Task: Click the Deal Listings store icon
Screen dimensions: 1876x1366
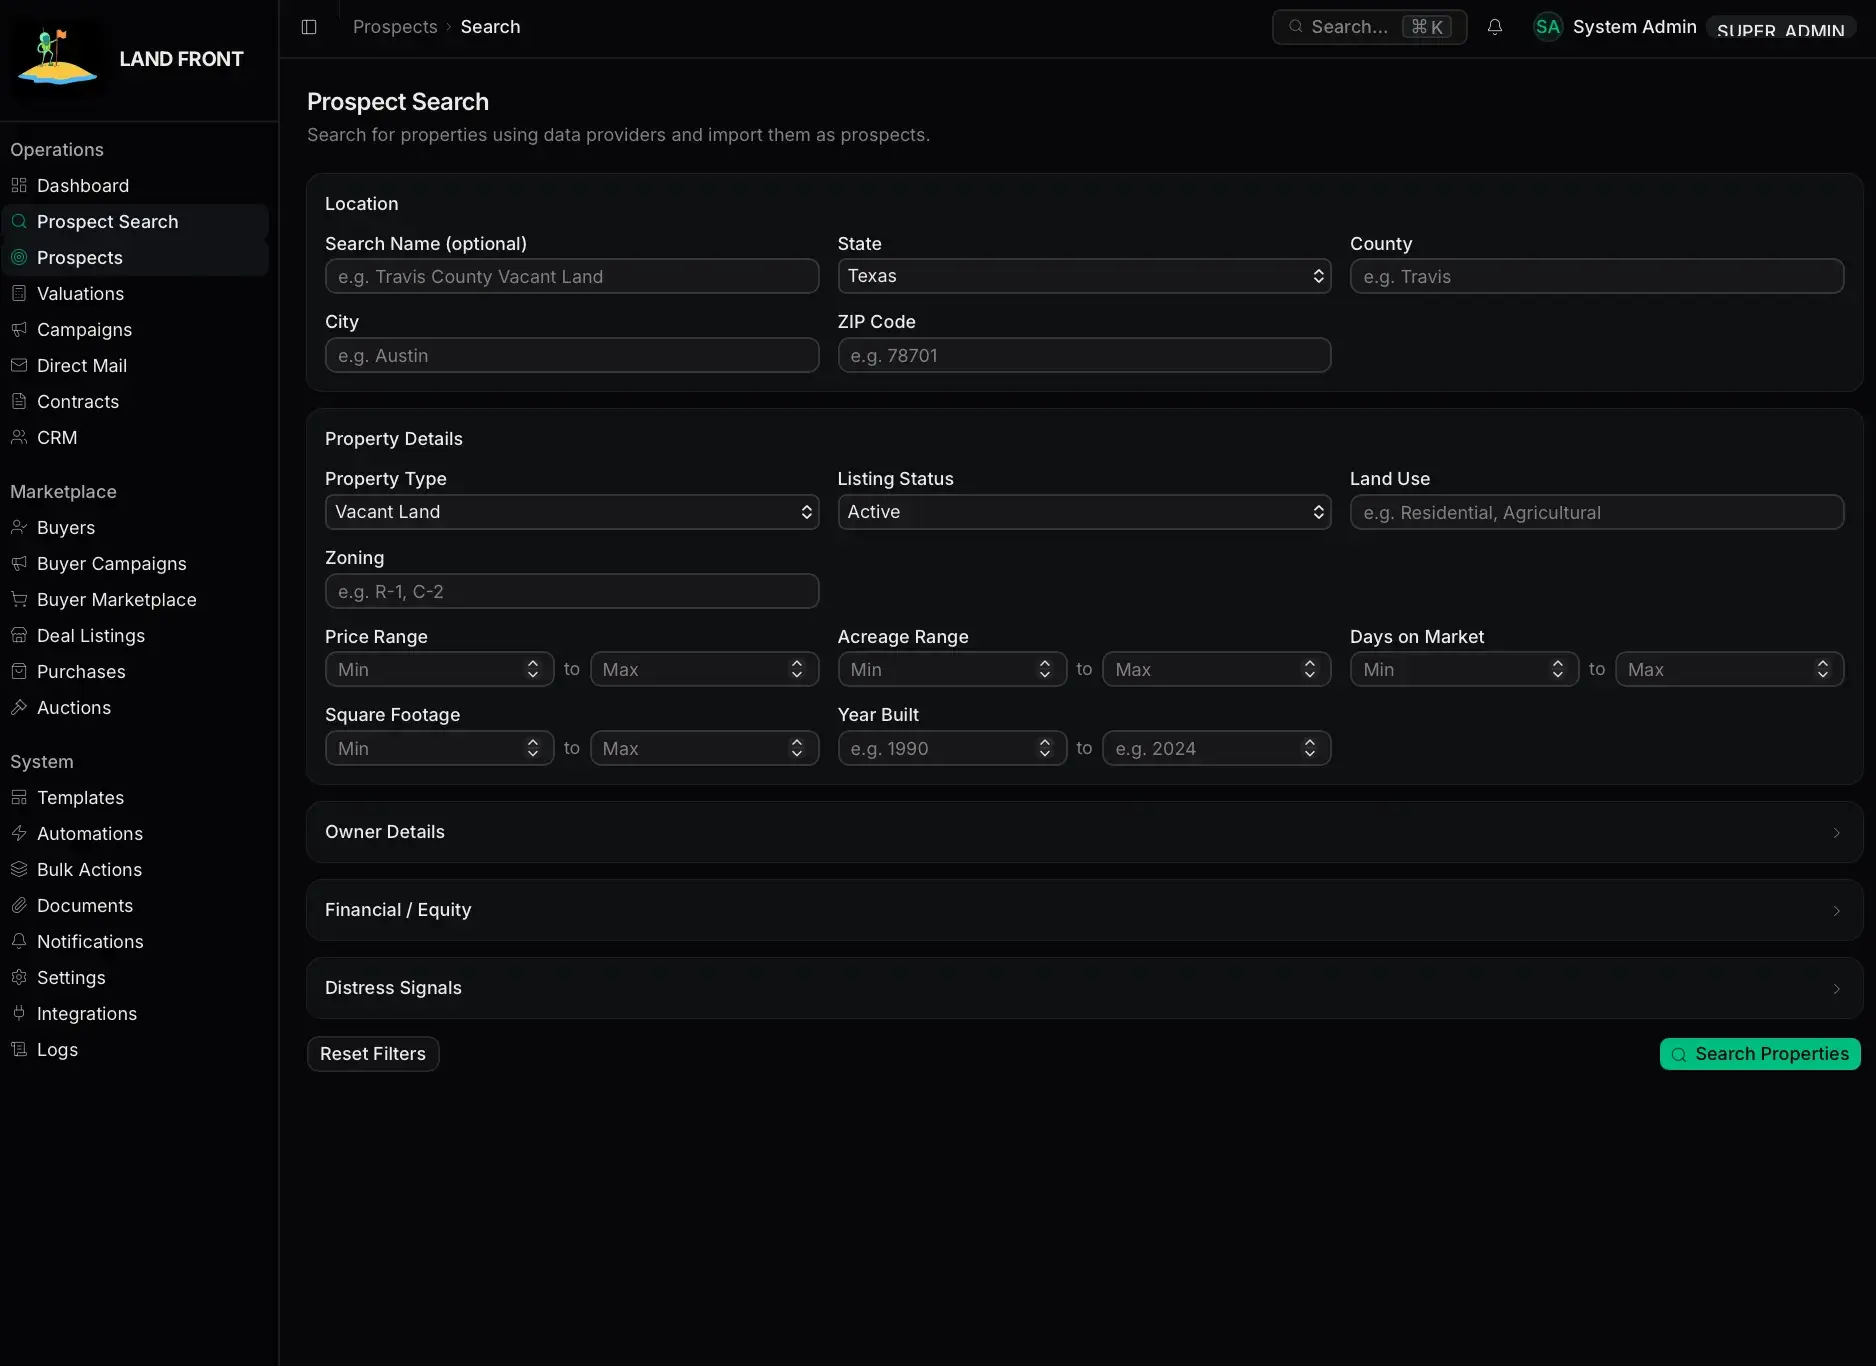Action: 19,636
